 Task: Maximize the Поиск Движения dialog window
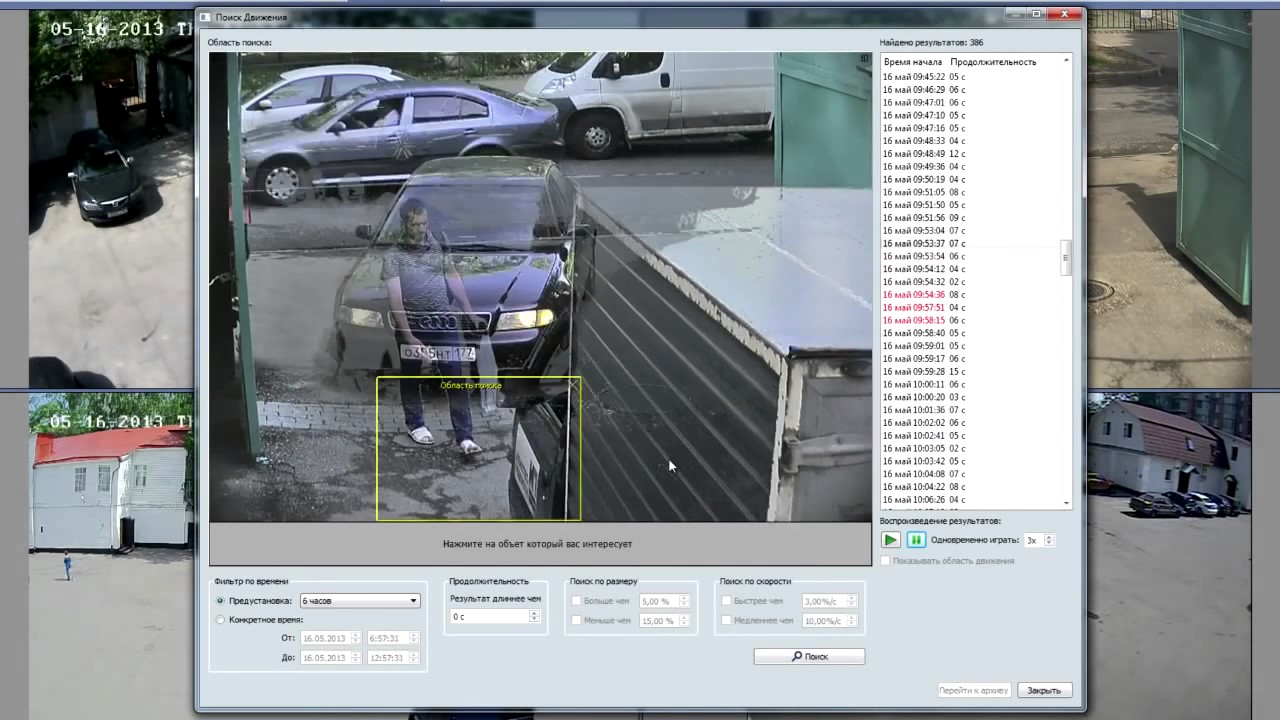pos(1036,14)
